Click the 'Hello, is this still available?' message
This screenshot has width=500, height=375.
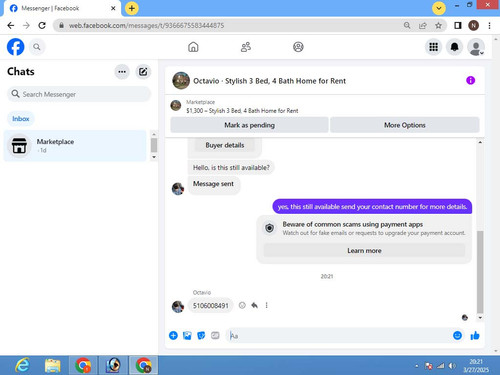point(231,168)
